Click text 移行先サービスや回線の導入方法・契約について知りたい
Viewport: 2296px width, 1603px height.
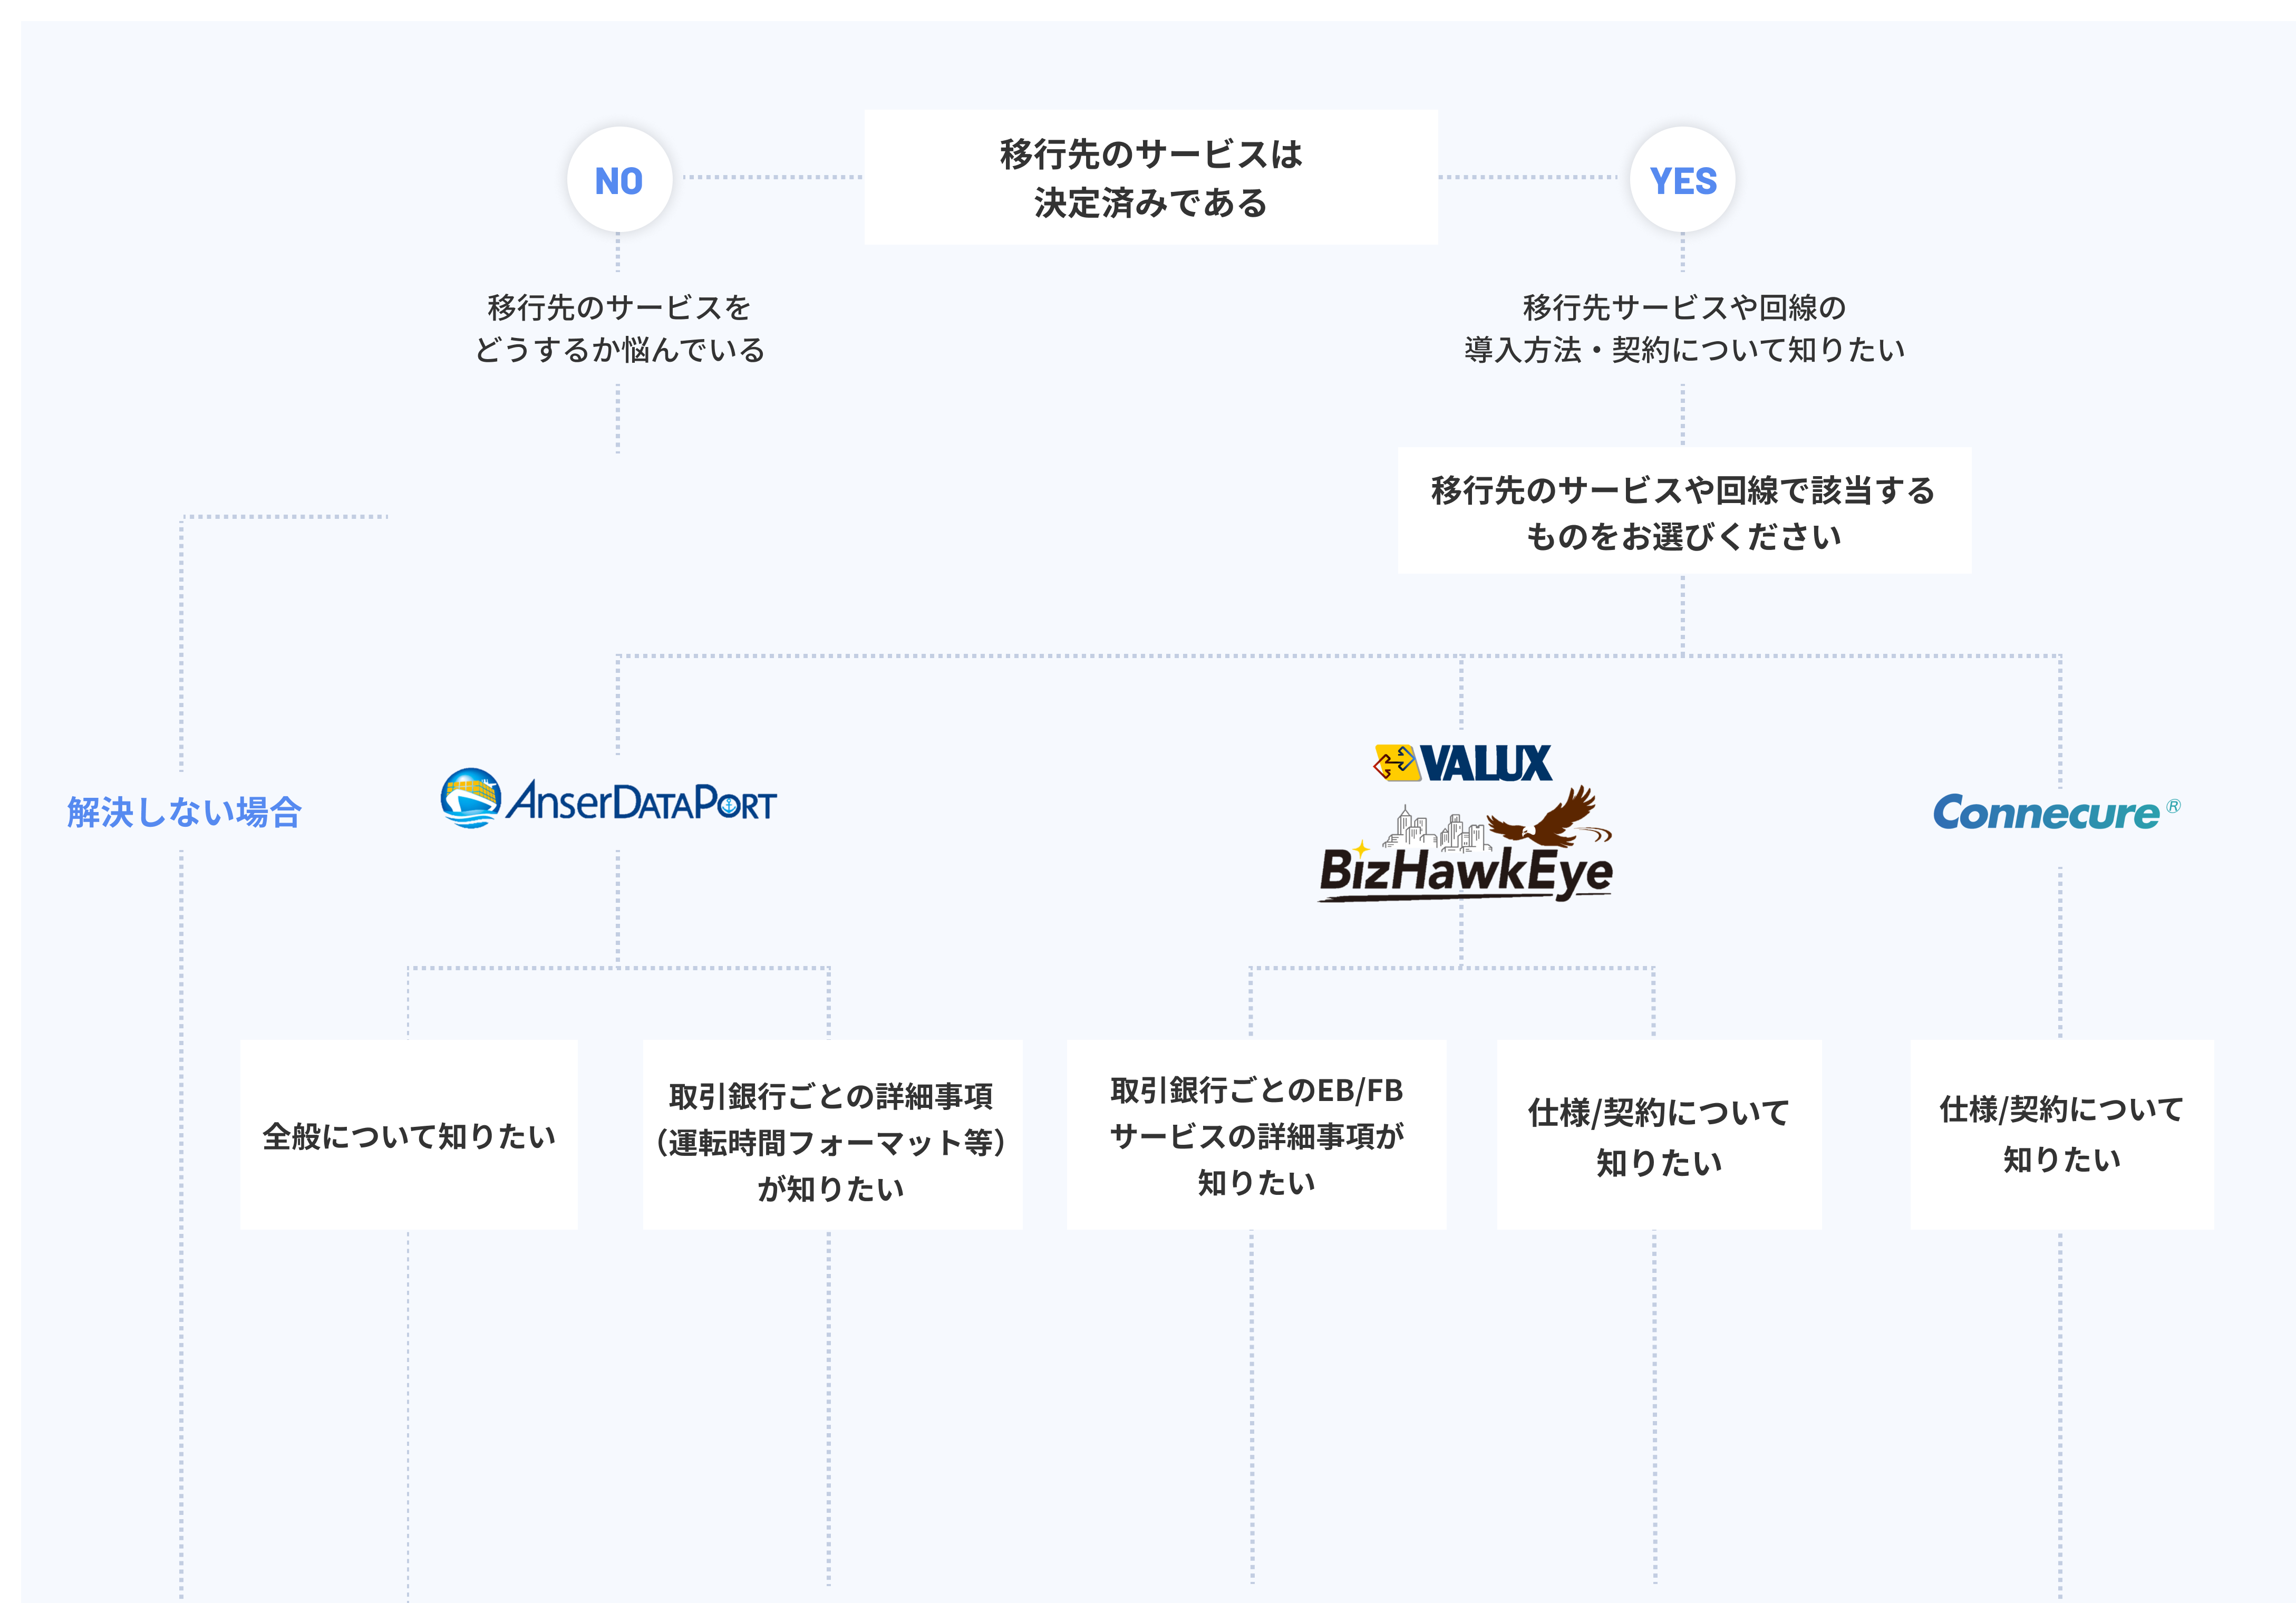coord(1684,328)
